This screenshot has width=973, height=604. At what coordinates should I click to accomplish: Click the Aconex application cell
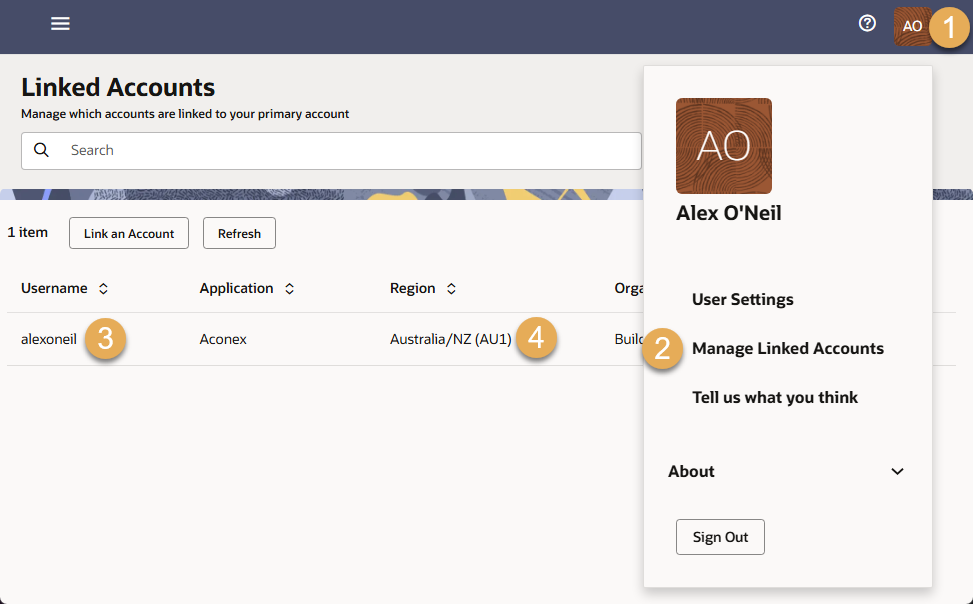[223, 339]
